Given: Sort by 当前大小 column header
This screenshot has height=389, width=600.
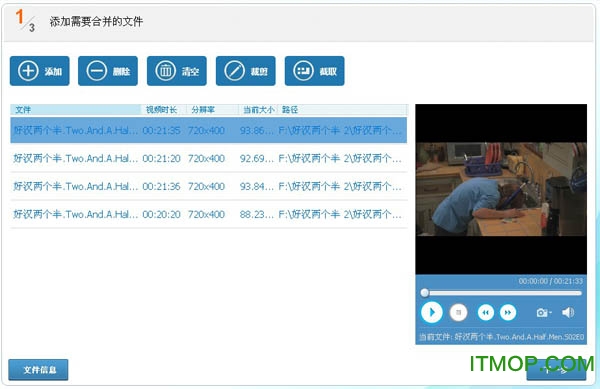Looking at the screenshot, I should click(258, 110).
